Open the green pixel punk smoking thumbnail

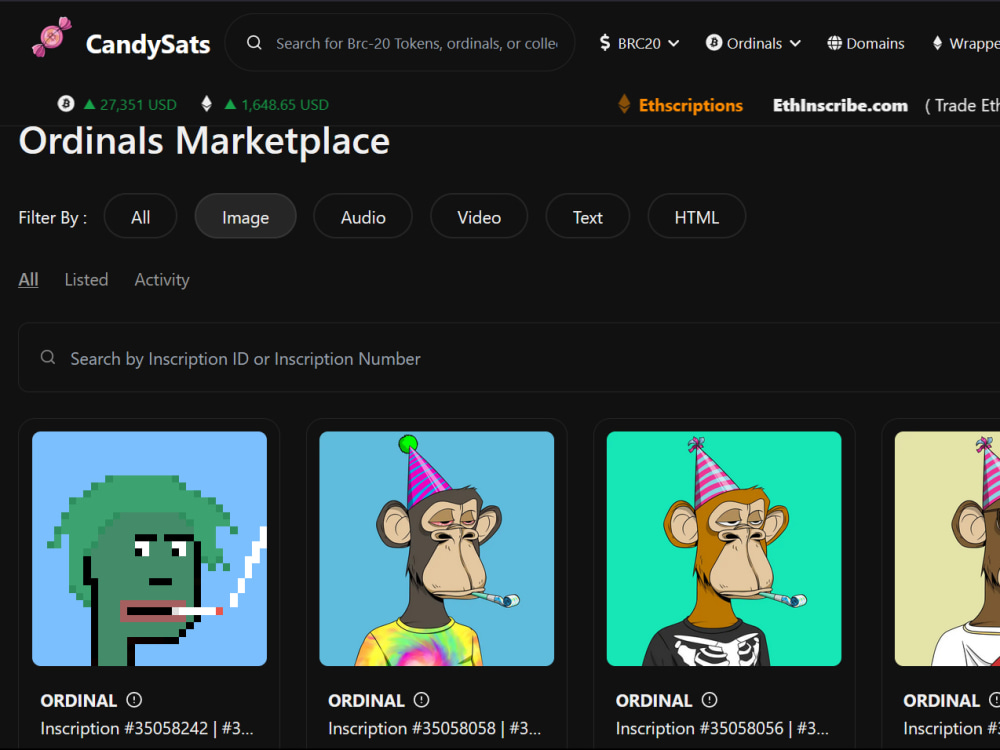coord(149,548)
